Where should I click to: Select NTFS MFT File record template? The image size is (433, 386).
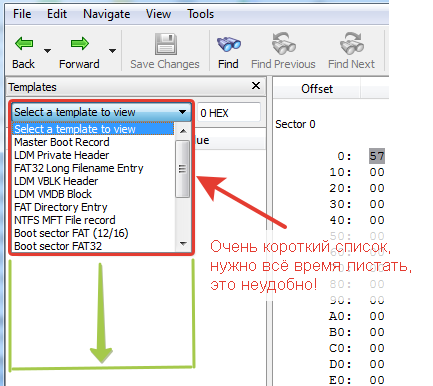click(x=93, y=220)
